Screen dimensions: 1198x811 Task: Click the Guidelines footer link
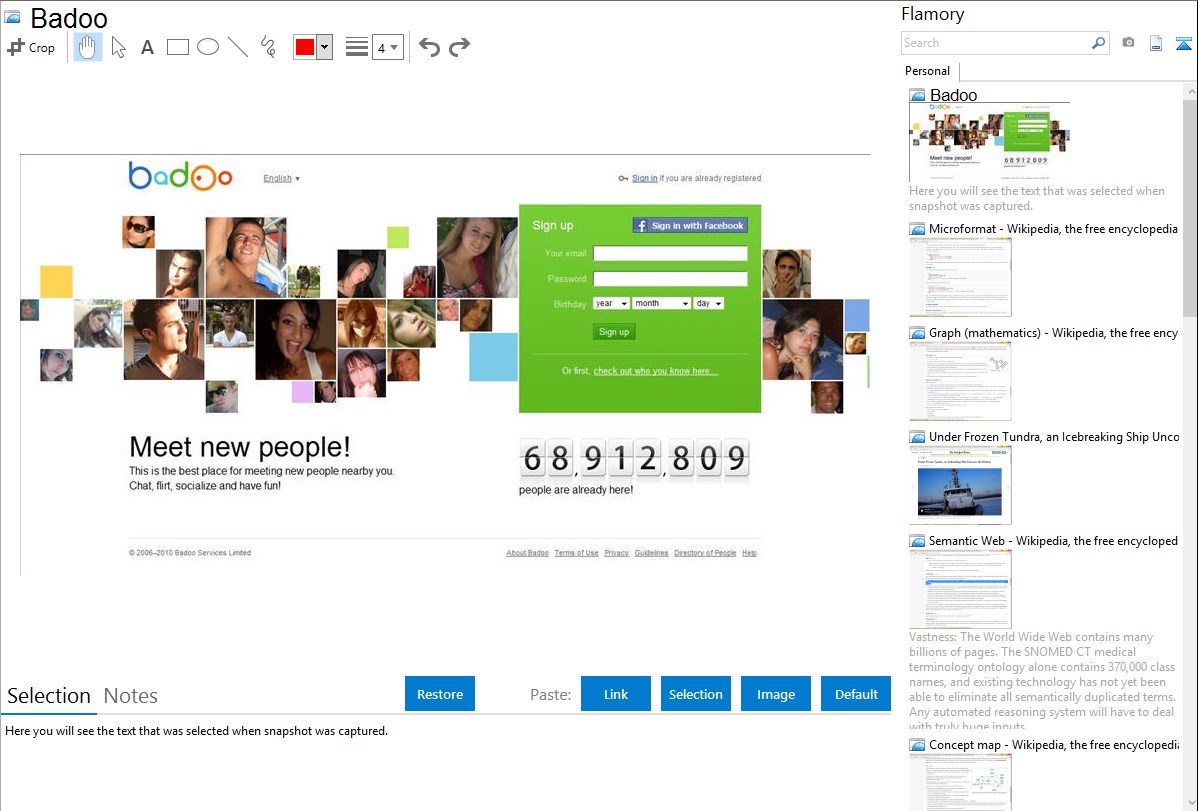pos(651,553)
